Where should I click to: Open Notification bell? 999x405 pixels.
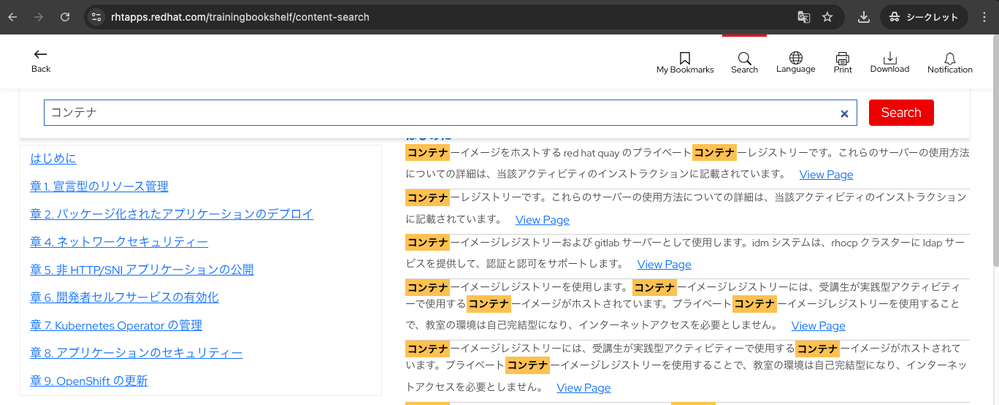(x=949, y=59)
